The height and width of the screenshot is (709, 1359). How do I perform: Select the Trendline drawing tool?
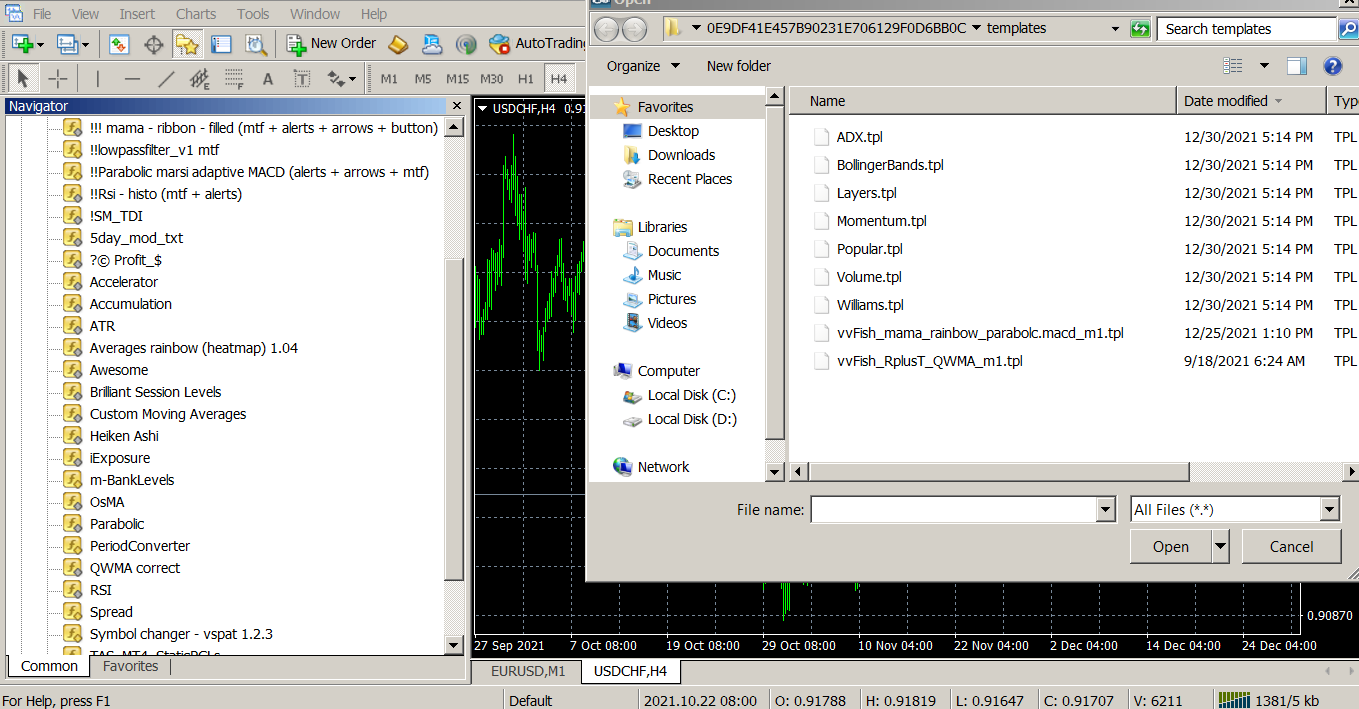(166, 79)
